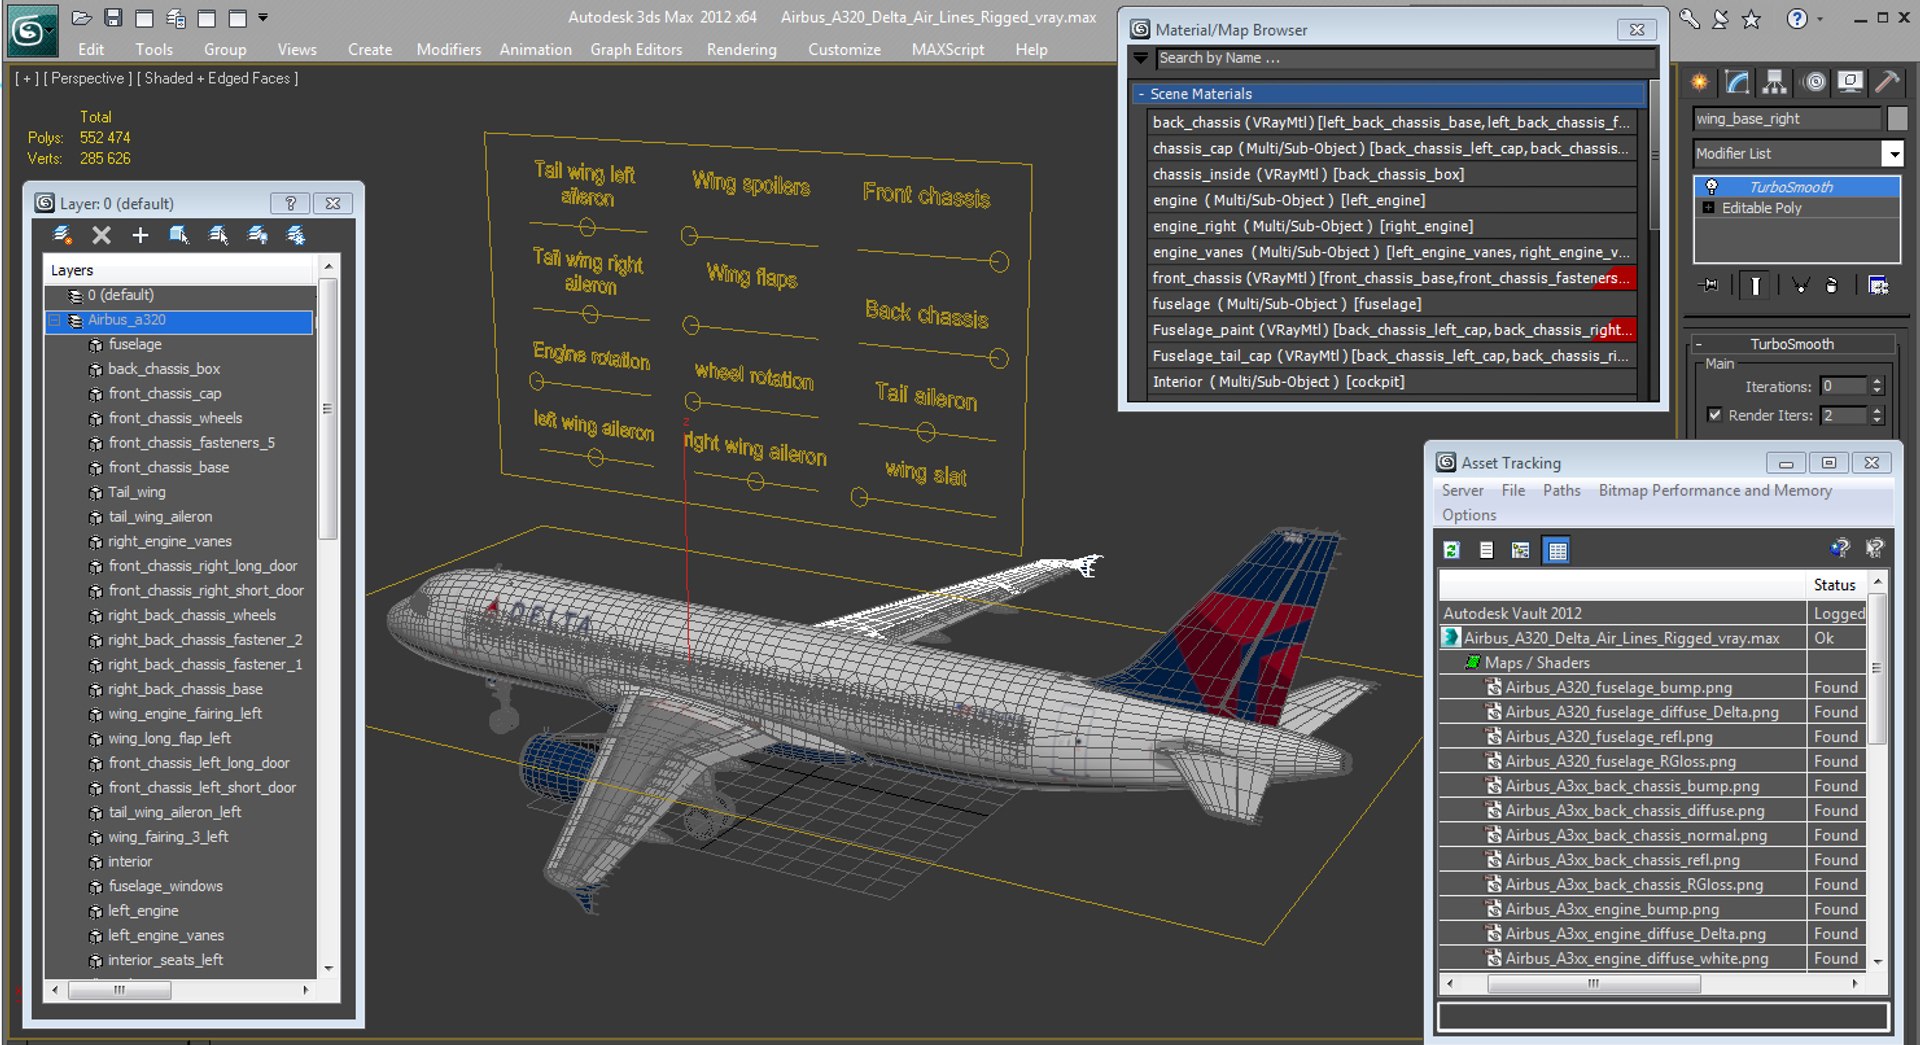Click Highlight Selected Objects' Layers icon
The width and height of the screenshot is (1920, 1045).
click(218, 235)
